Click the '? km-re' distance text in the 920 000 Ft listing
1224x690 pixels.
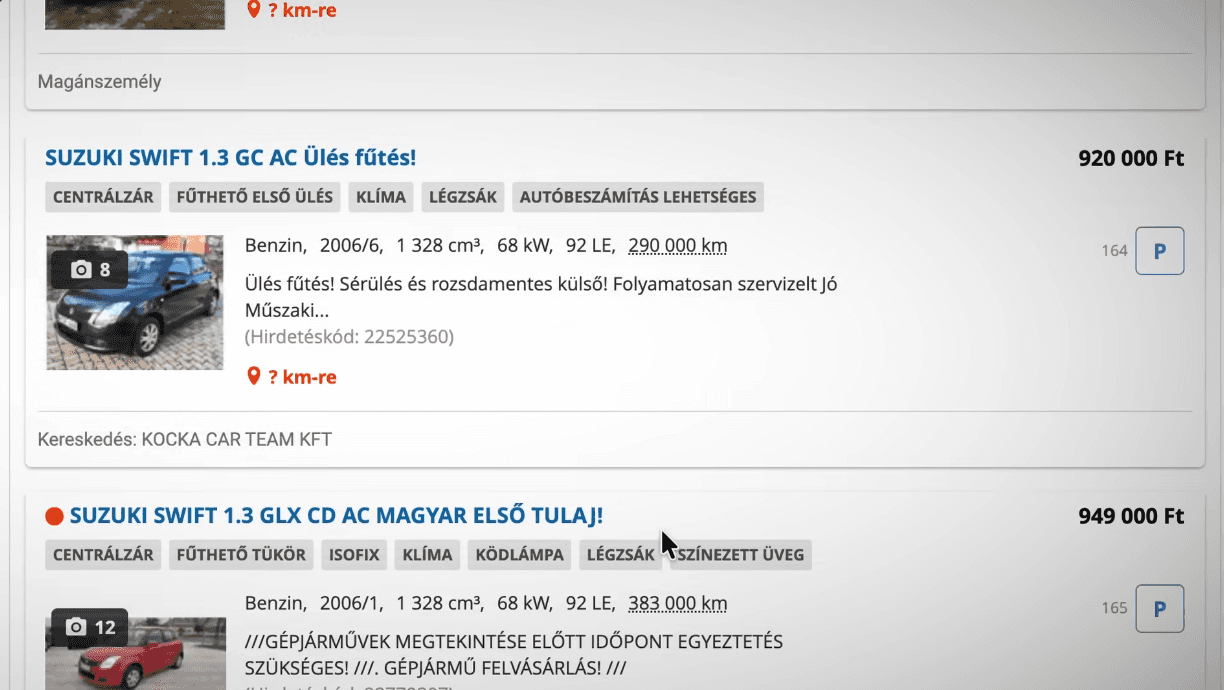click(302, 377)
